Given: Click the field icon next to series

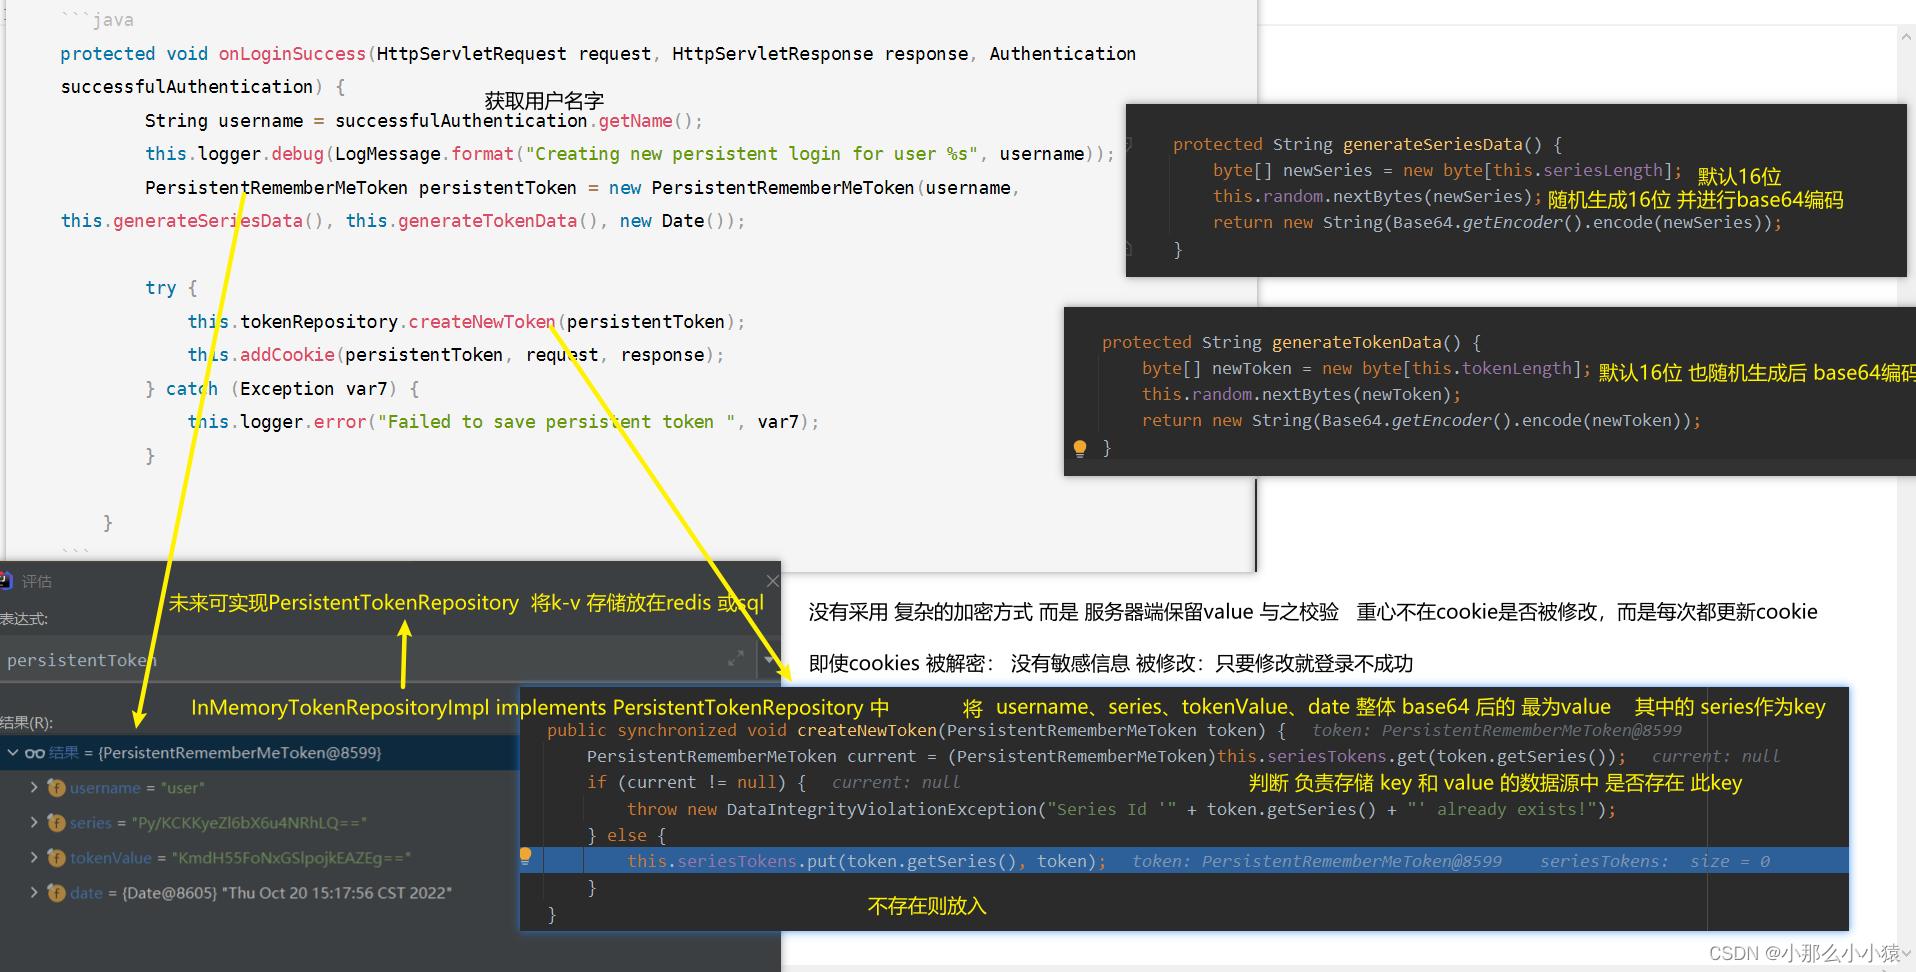Looking at the screenshot, I should click(57, 823).
